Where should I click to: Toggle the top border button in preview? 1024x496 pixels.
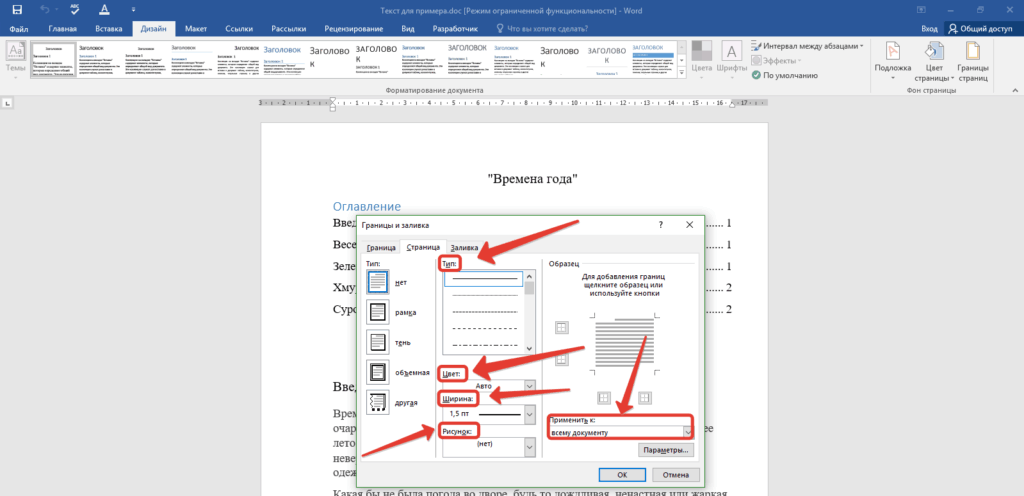coord(561,328)
